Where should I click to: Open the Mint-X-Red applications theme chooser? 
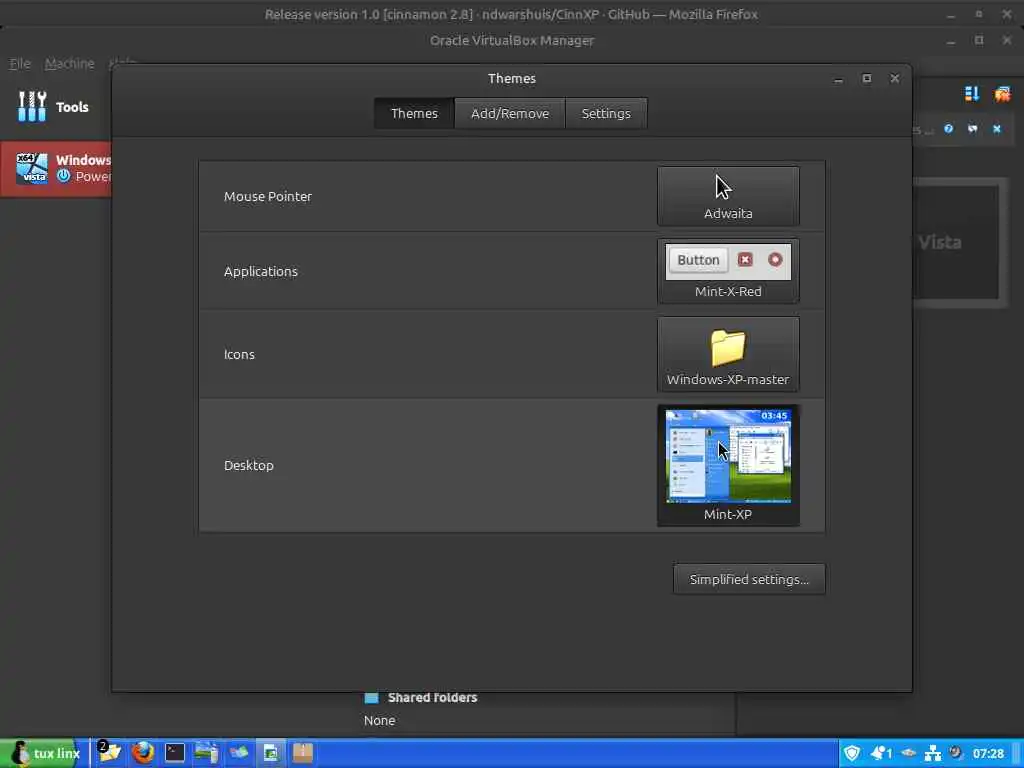pyautogui.click(x=728, y=271)
